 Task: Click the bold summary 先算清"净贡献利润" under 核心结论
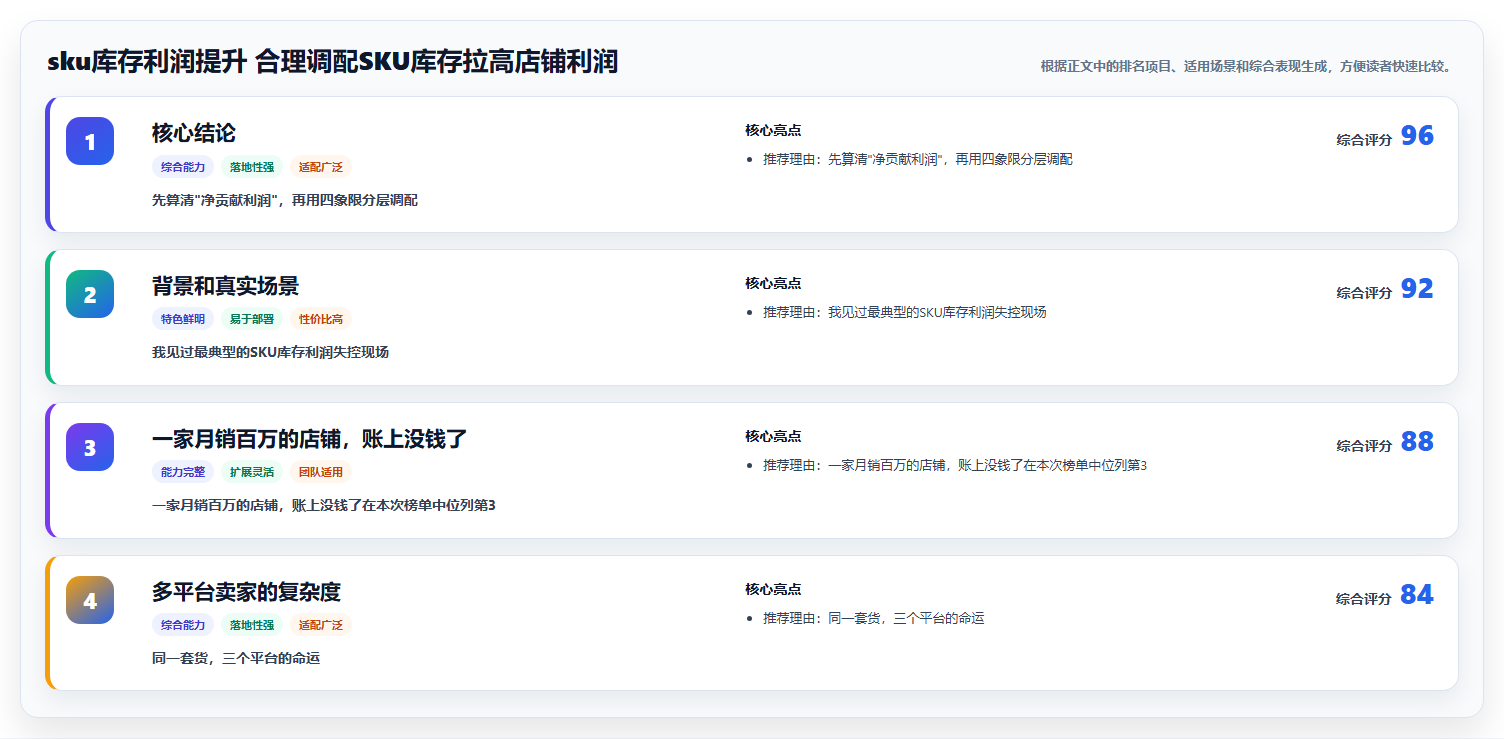(x=285, y=200)
